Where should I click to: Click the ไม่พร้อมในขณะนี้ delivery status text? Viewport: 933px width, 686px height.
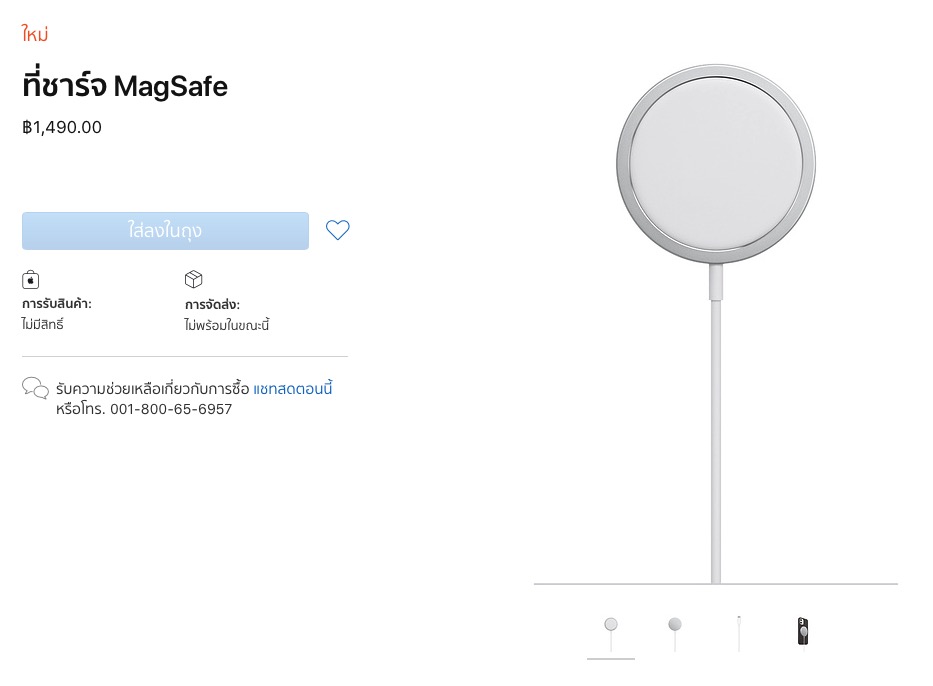pos(227,325)
